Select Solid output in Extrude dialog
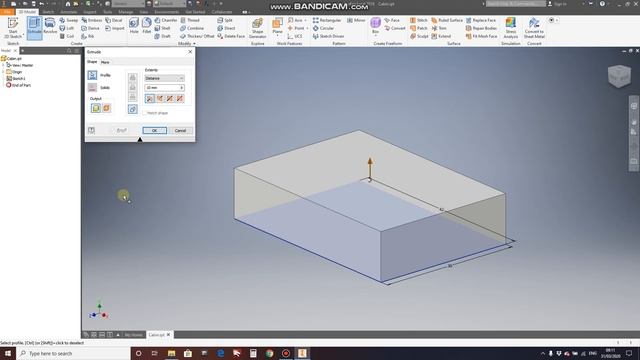640x360 pixels. (x=96, y=108)
